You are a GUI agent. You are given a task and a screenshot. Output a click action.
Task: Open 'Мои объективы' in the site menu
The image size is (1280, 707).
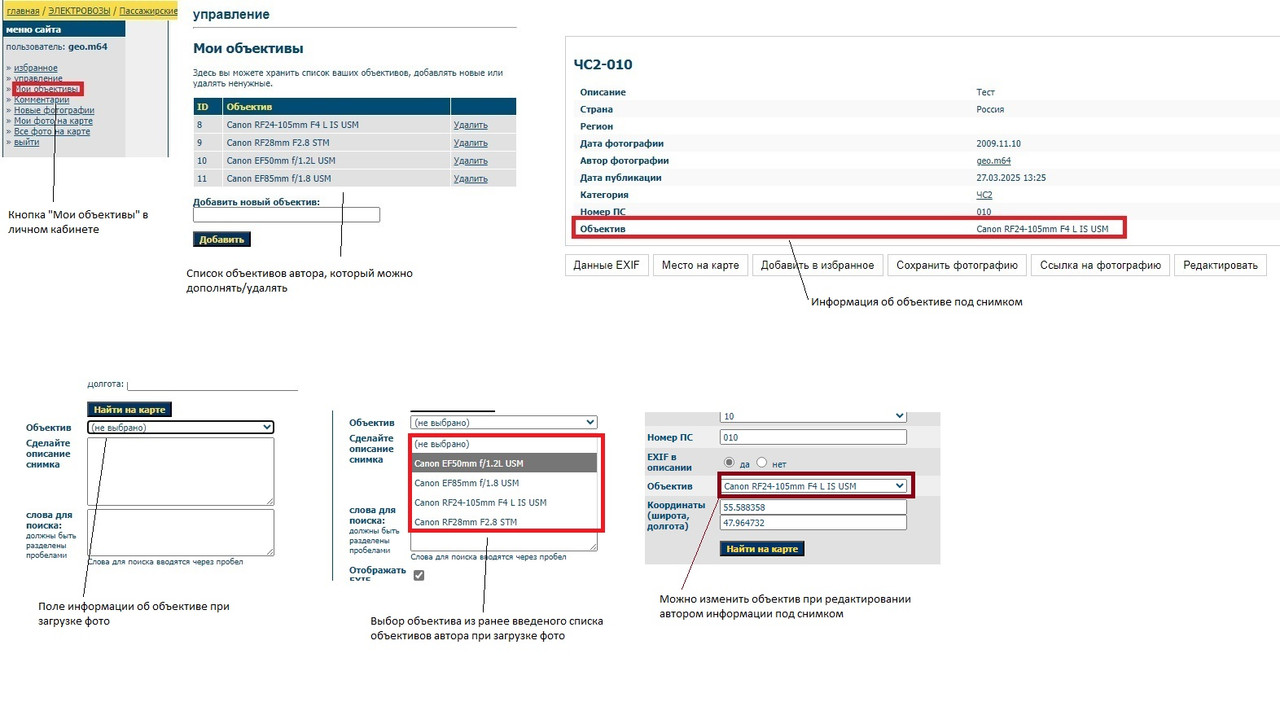coord(47,89)
